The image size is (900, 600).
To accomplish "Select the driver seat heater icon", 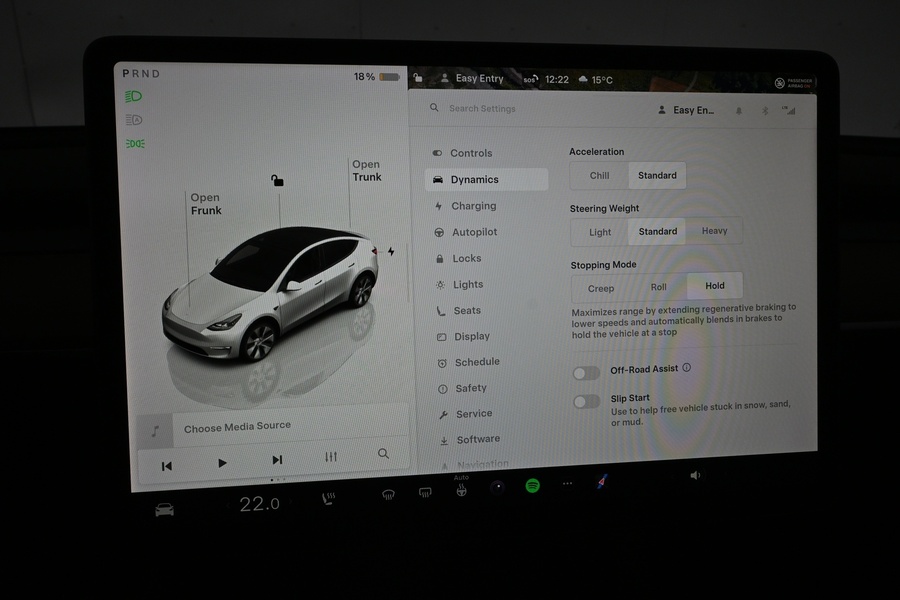I will [330, 497].
